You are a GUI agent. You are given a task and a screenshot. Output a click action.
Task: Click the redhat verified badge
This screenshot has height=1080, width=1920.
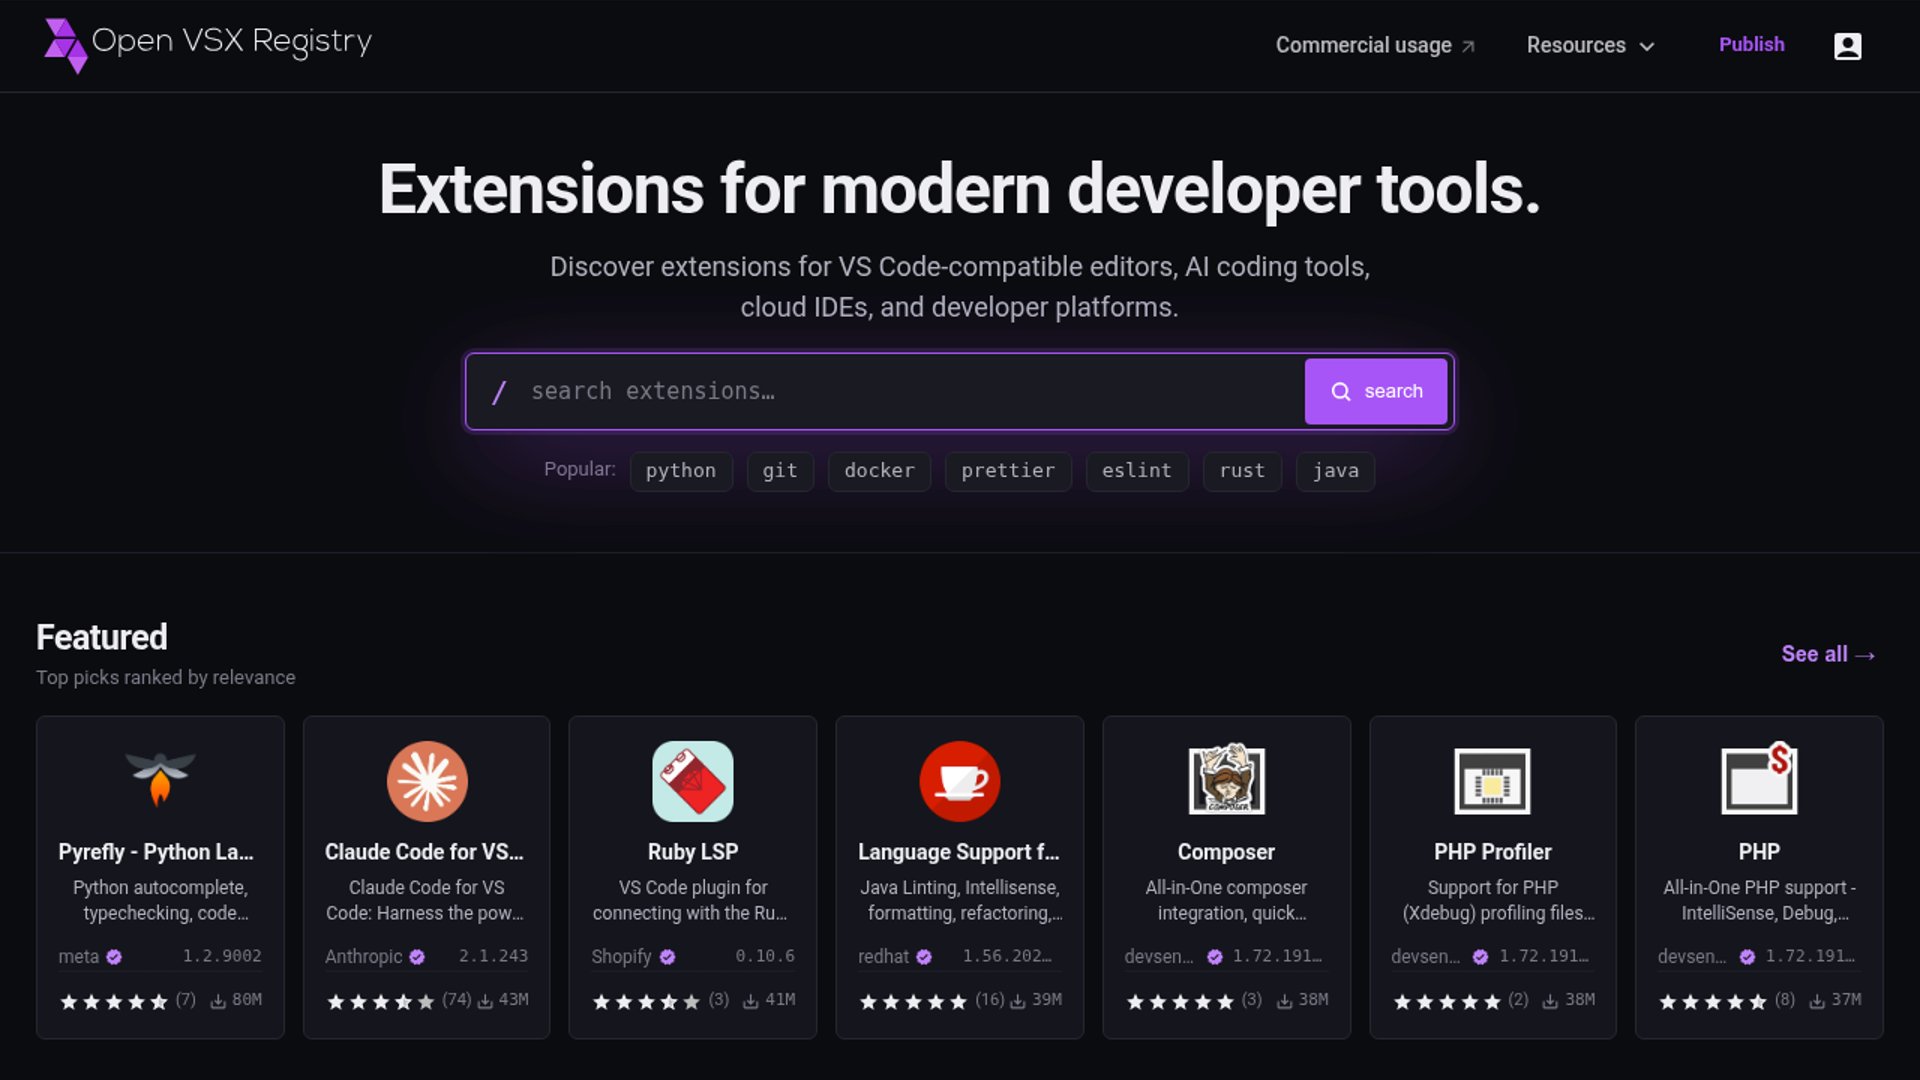tap(924, 957)
